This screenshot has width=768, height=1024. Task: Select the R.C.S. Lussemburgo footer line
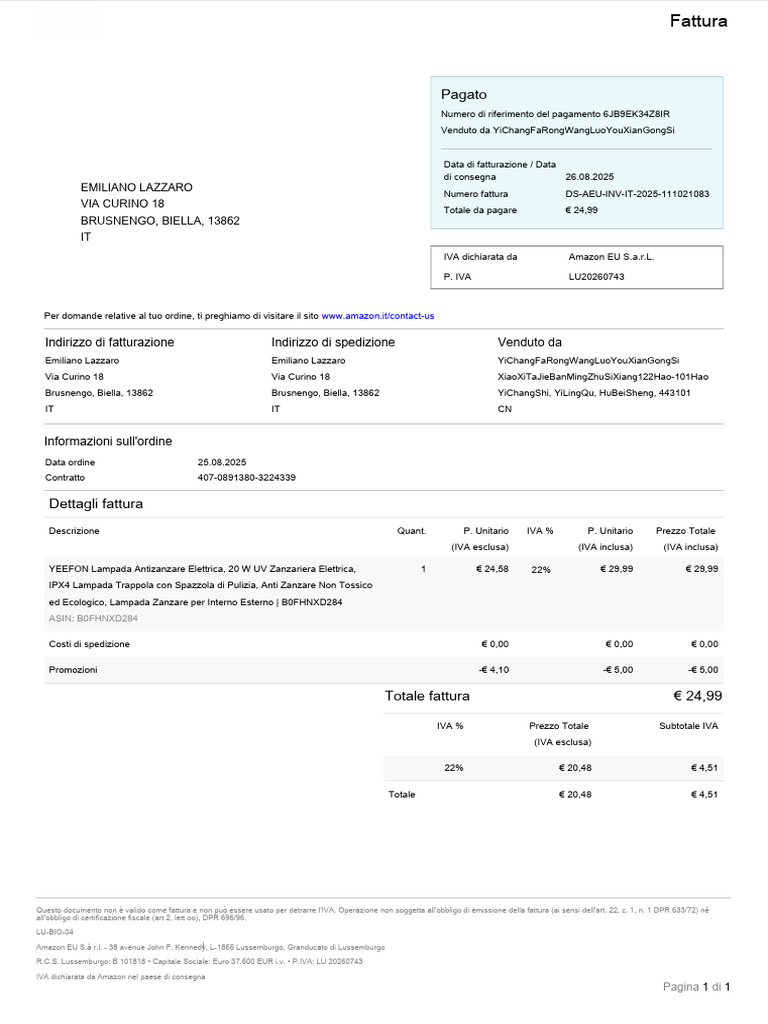tap(199, 961)
